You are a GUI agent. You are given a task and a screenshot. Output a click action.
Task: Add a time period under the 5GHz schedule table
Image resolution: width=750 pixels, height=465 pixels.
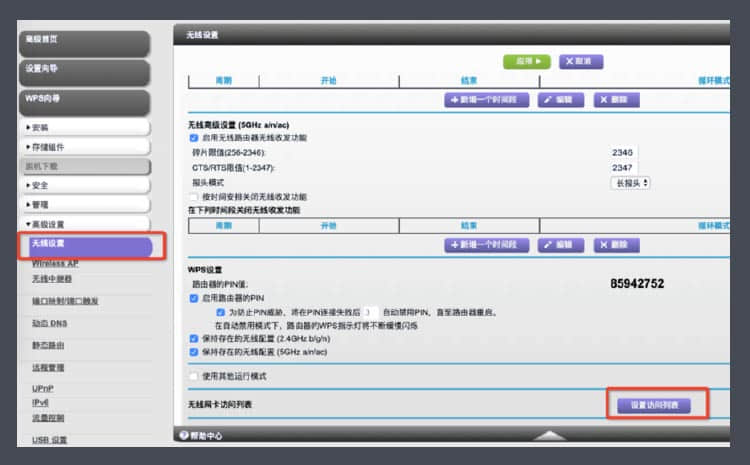pyautogui.click(x=486, y=245)
